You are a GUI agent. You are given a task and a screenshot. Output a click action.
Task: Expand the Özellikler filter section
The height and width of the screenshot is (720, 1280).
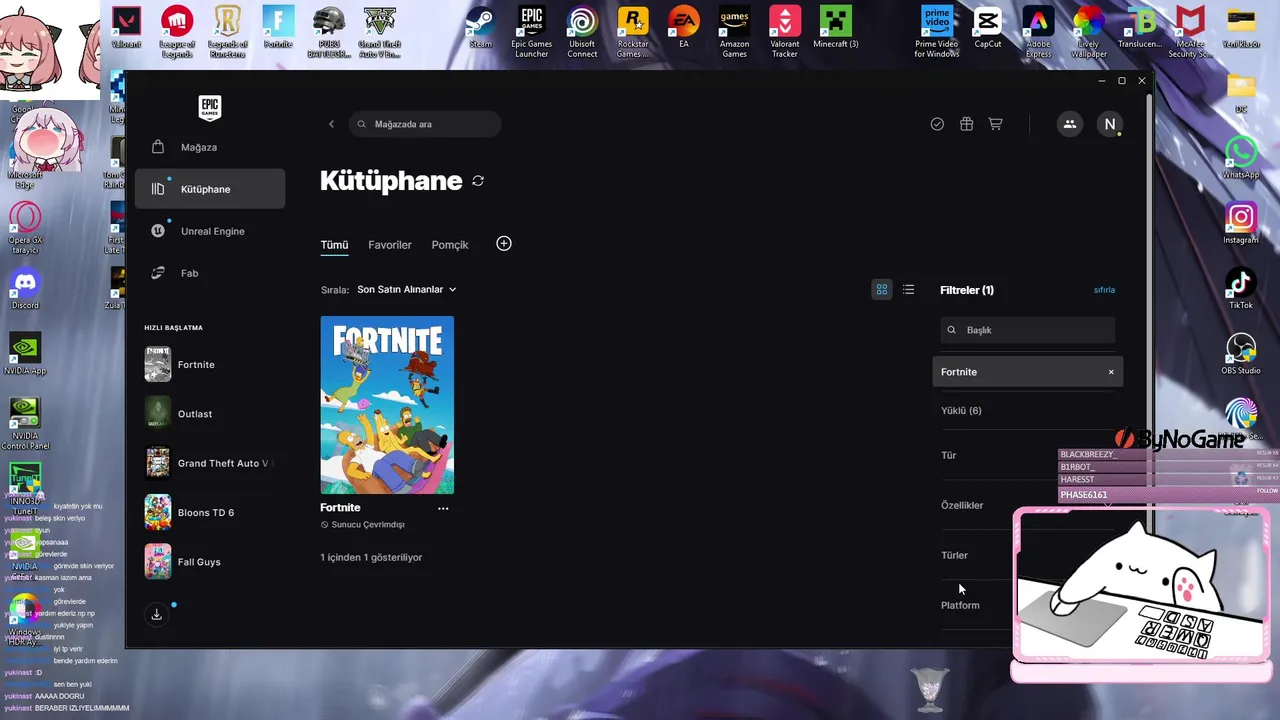point(1028,505)
